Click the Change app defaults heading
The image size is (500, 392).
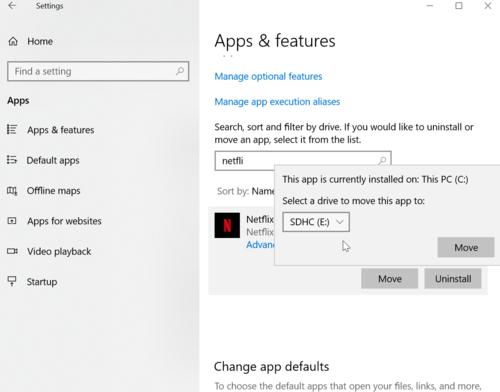point(271,366)
